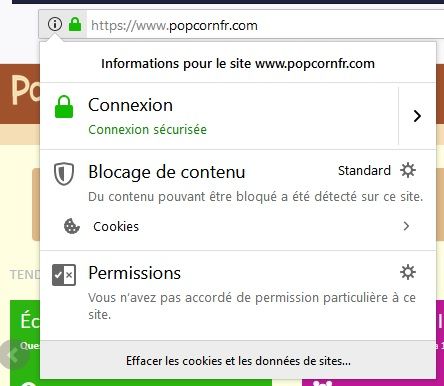This screenshot has width=444, height=386.
Task: Click the Connexion heading
Action: (130, 105)
